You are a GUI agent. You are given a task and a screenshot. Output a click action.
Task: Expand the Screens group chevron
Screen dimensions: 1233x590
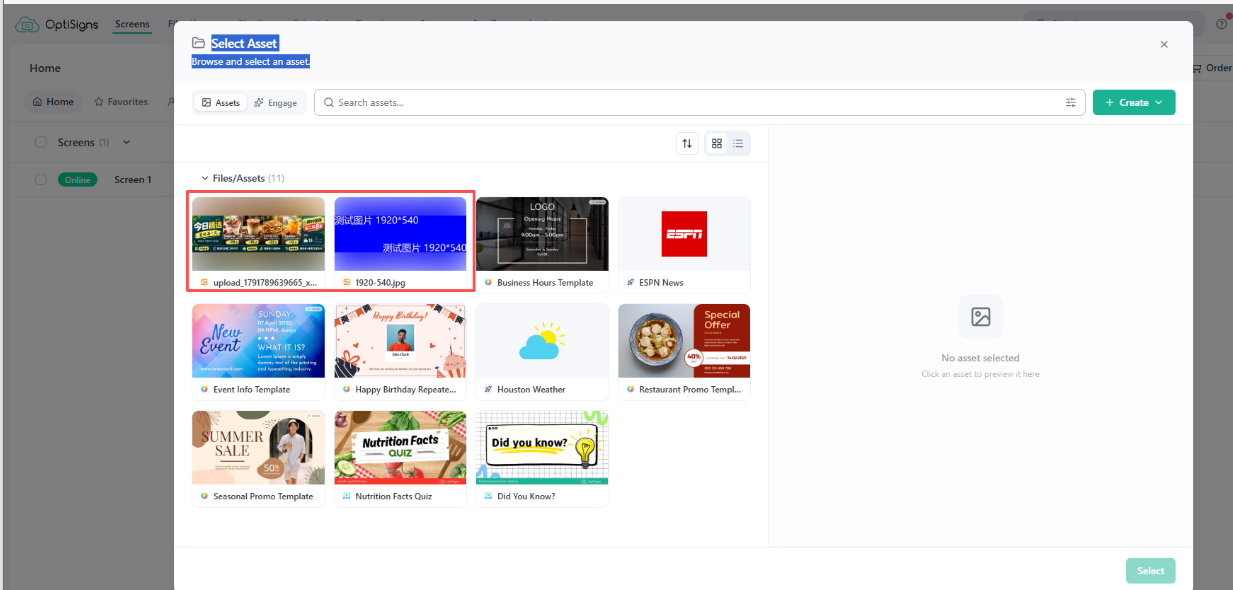(x=126, y=142)
